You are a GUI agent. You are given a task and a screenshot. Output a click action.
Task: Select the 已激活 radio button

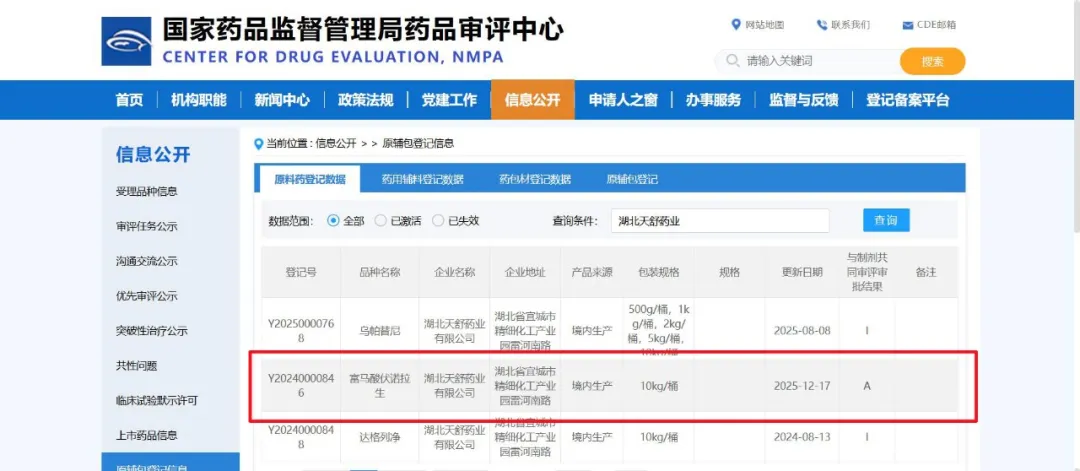[381, 221]
